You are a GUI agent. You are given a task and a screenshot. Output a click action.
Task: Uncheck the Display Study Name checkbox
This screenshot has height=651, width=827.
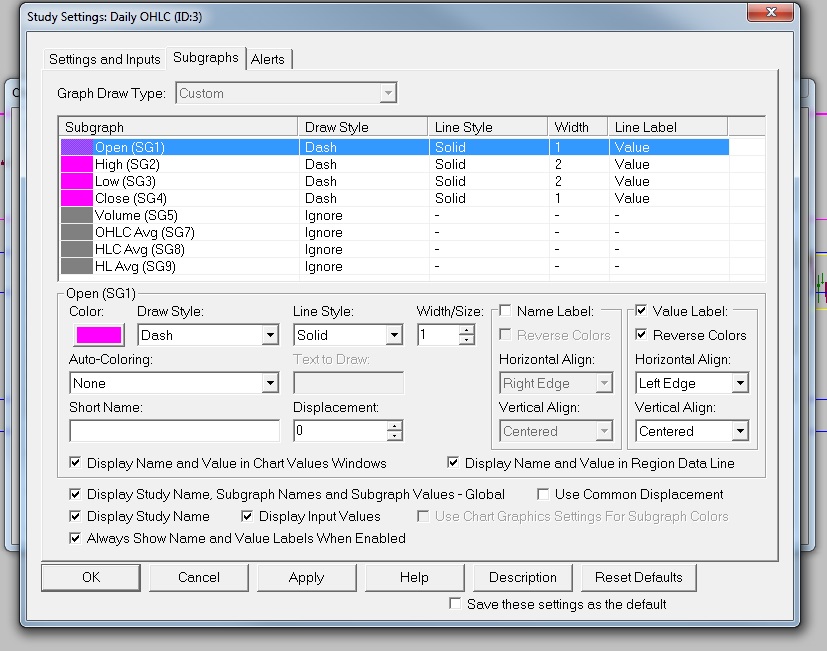click(75, 516)
